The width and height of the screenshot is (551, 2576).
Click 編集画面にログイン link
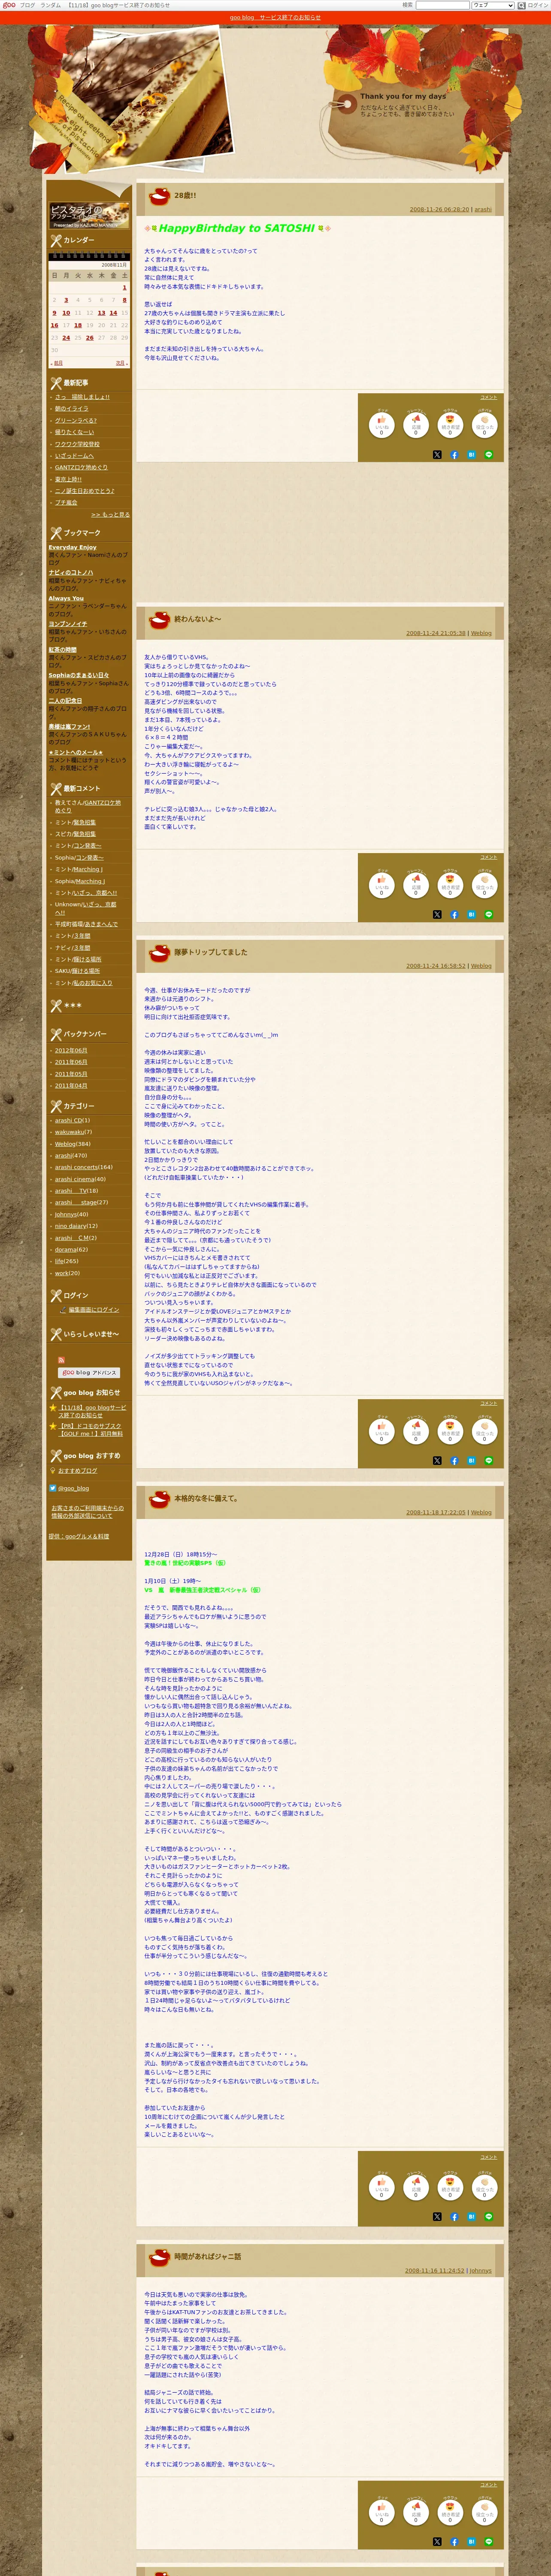click(x=93, y=1310)
